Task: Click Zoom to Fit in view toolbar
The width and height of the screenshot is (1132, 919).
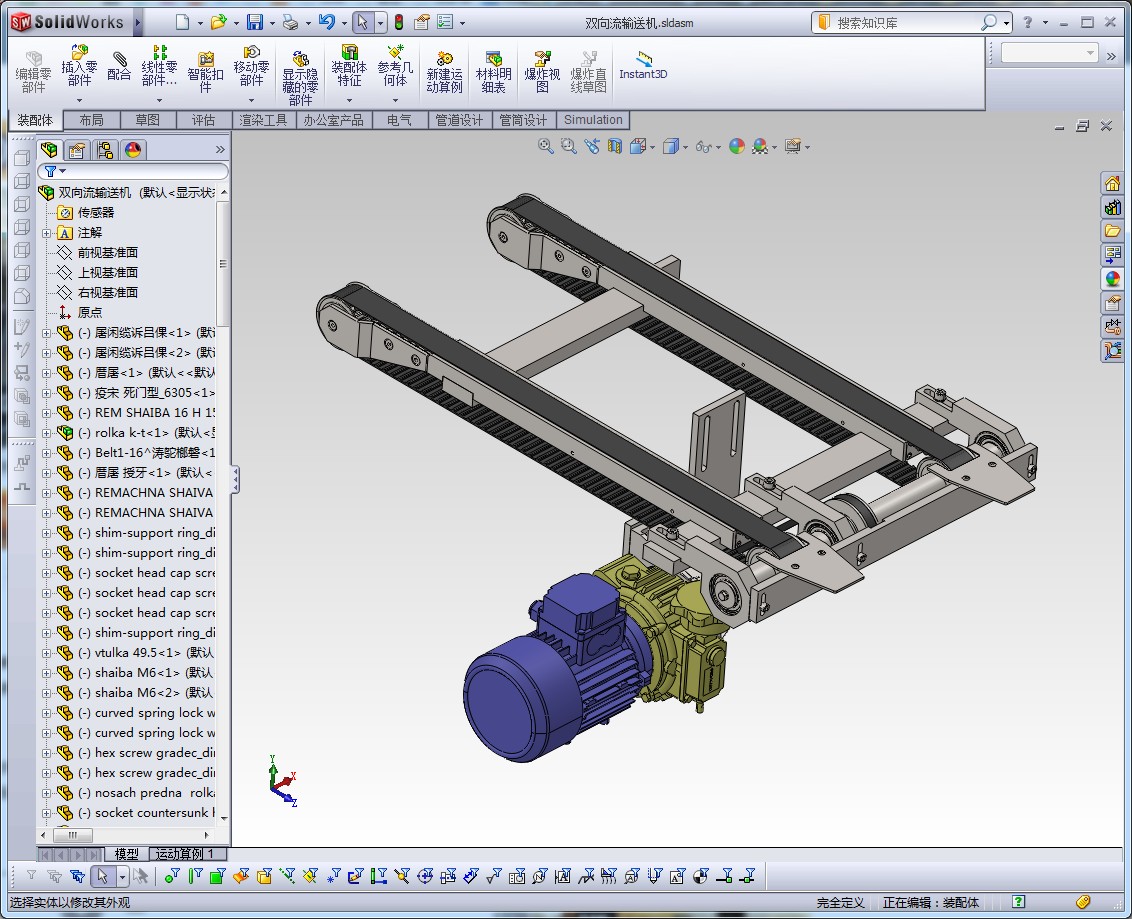Action: coord(546,147)
